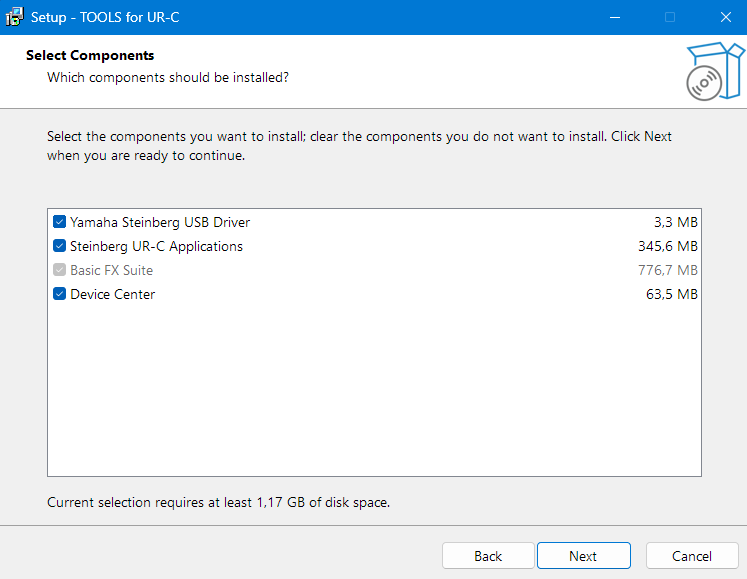This screenshot has width=747, height=579.
Task: Click the 3,3 MB size value
Action: pos(676,222)
